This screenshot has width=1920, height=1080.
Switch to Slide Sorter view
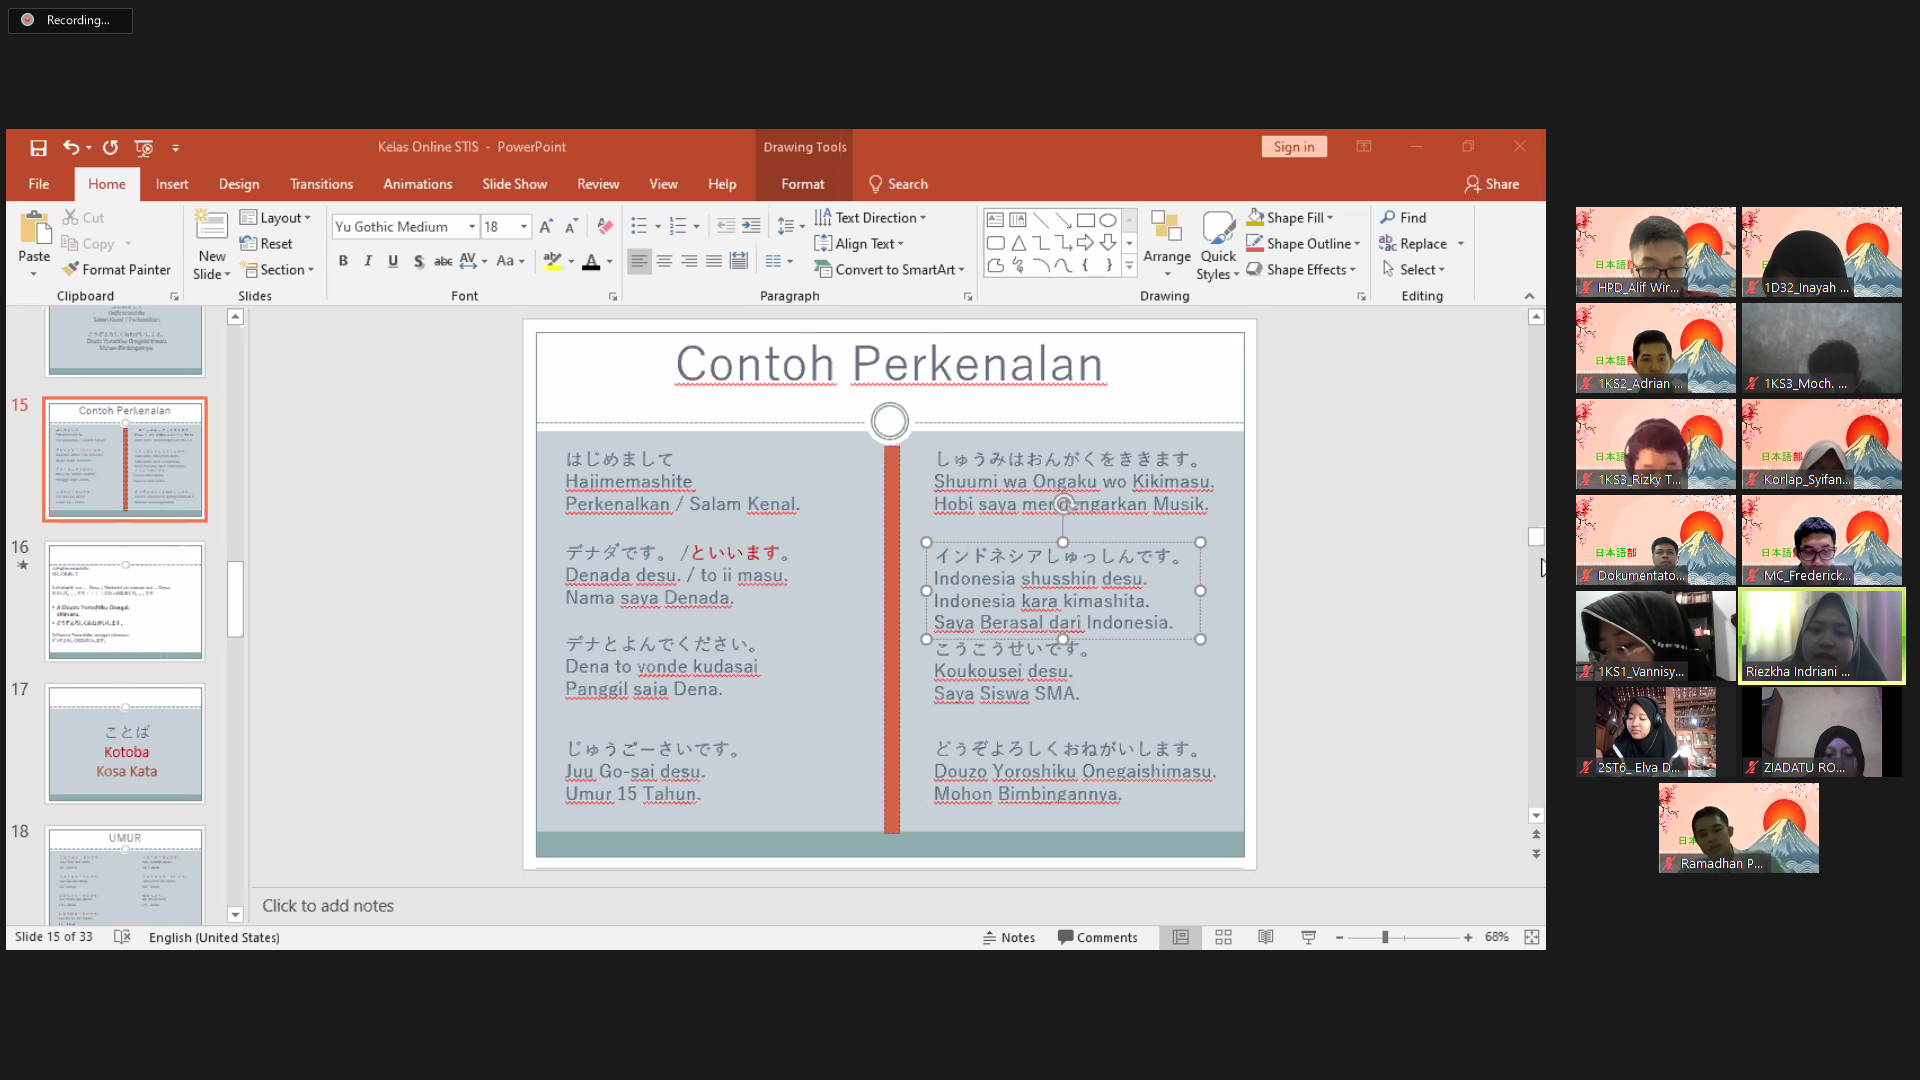[x=1223, y=937]
